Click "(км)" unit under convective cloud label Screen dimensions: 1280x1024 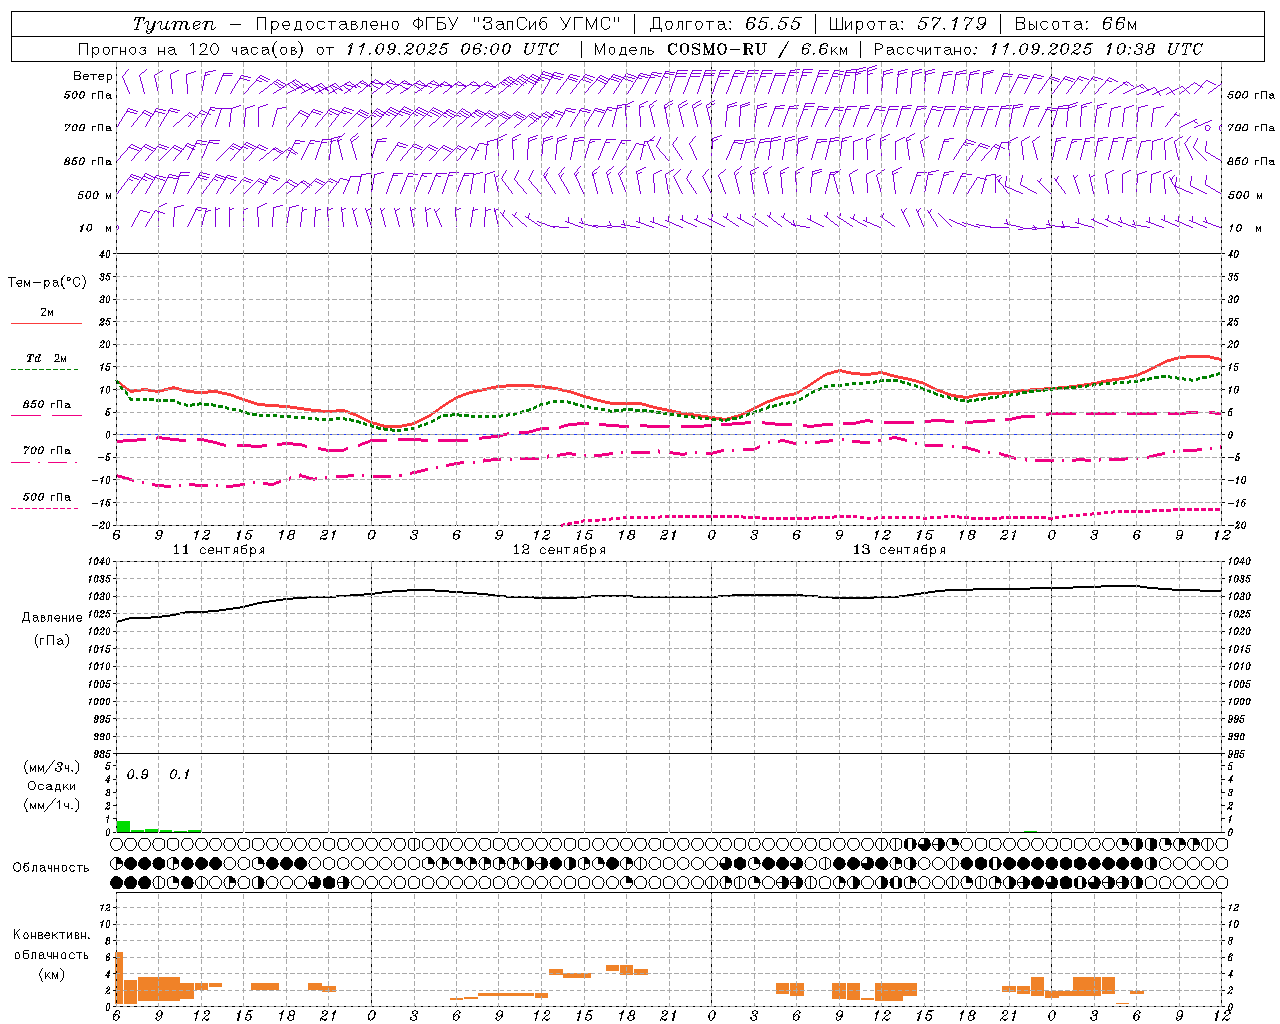52,974
